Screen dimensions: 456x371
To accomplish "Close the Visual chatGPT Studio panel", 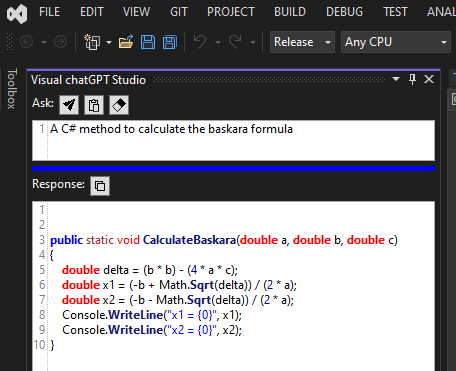I will pos(429,79).
